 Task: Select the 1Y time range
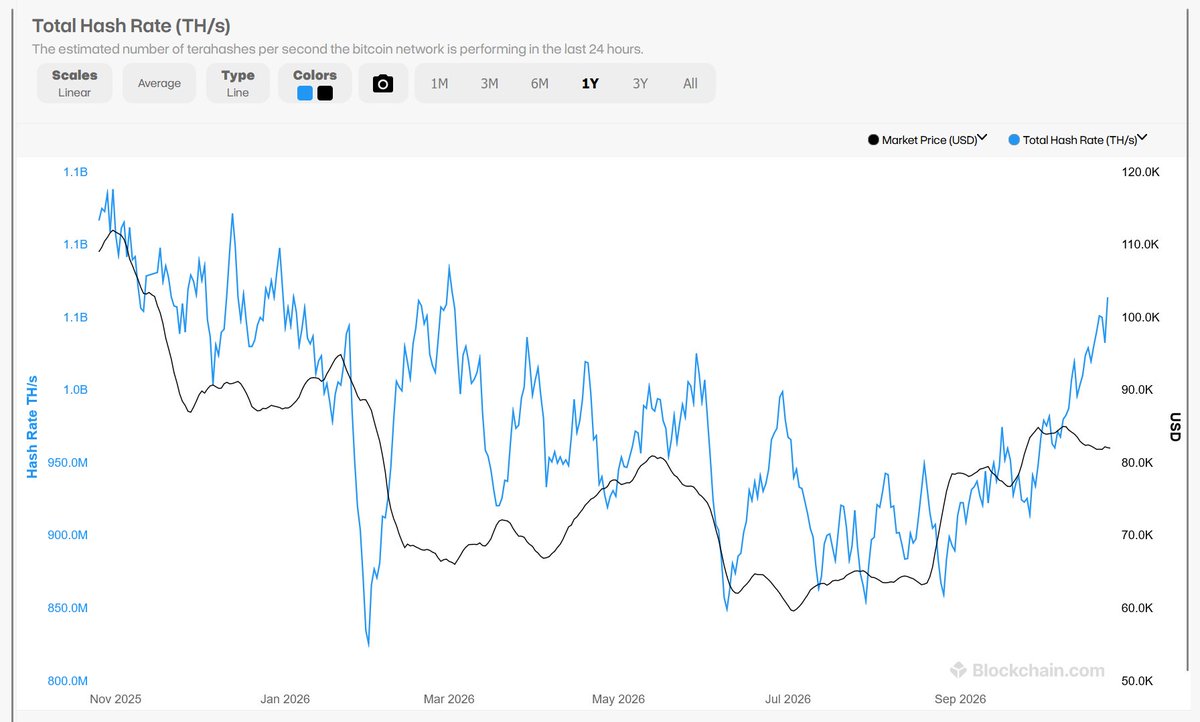(590, 83)
